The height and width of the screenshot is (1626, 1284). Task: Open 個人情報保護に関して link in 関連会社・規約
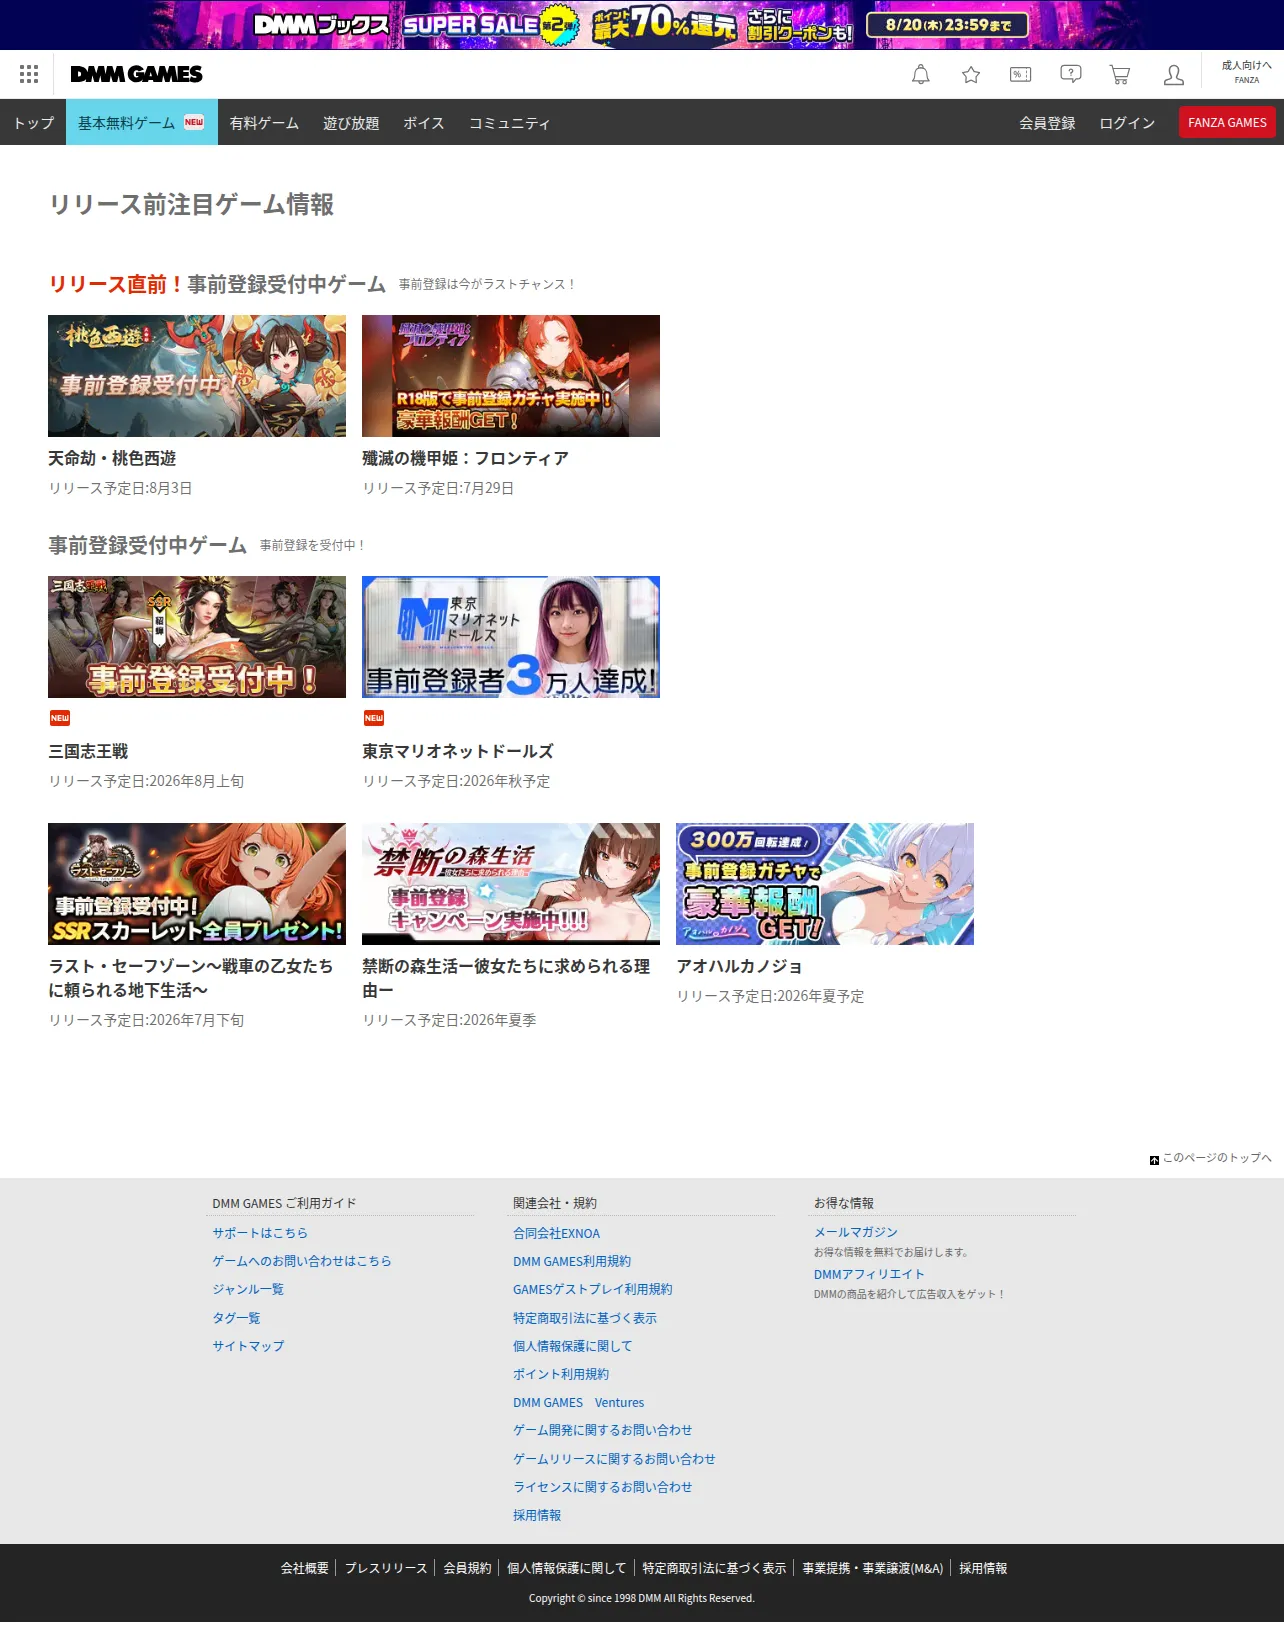coord(573,1346)
